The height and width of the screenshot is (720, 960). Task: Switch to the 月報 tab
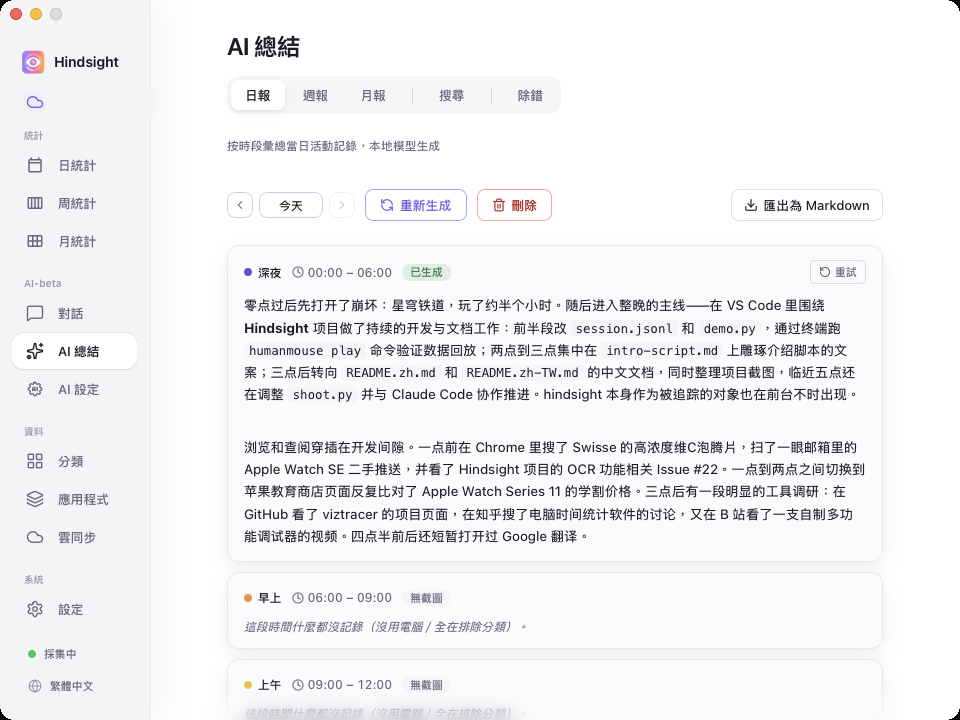[373, 96]
